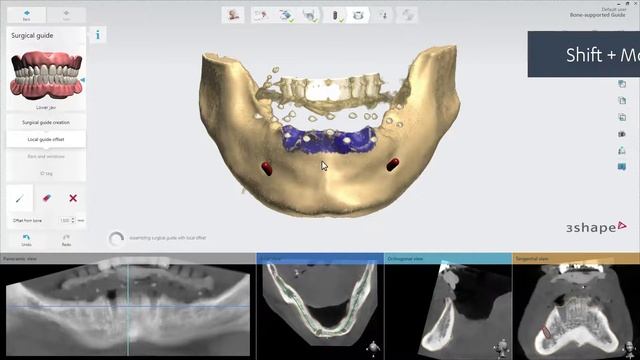Select the paint brush offset tool
Viewport: 640px width, 360px height.
coord(20,198)
